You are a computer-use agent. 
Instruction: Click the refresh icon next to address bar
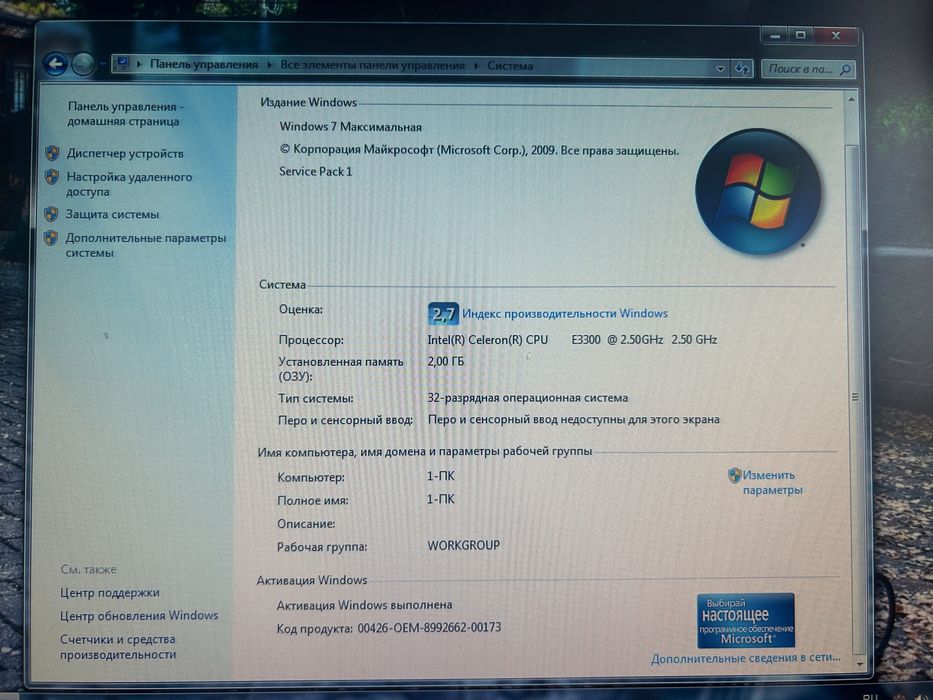pos(741,68)
